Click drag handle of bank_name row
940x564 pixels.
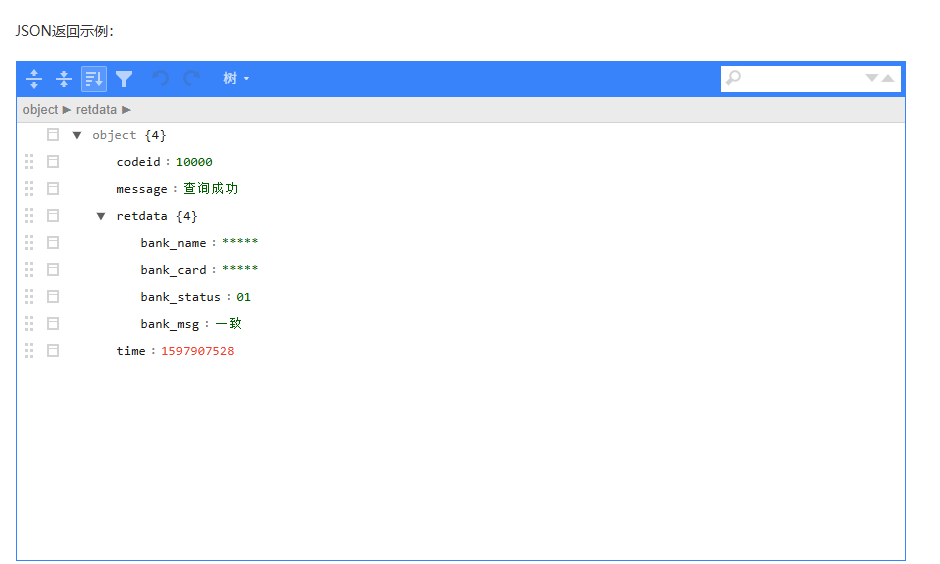point(29,243)
